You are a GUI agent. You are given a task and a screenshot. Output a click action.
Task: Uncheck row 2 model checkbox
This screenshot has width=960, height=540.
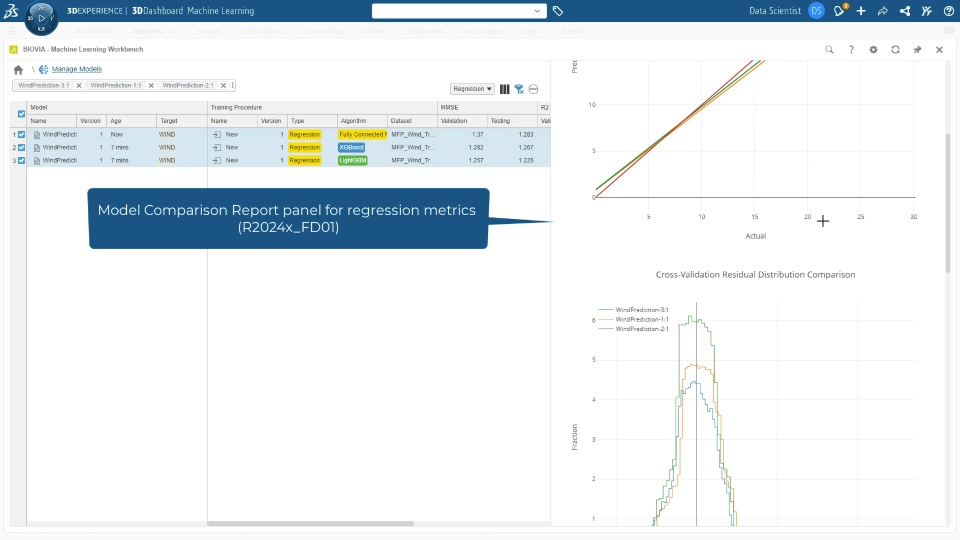(21, 148)
